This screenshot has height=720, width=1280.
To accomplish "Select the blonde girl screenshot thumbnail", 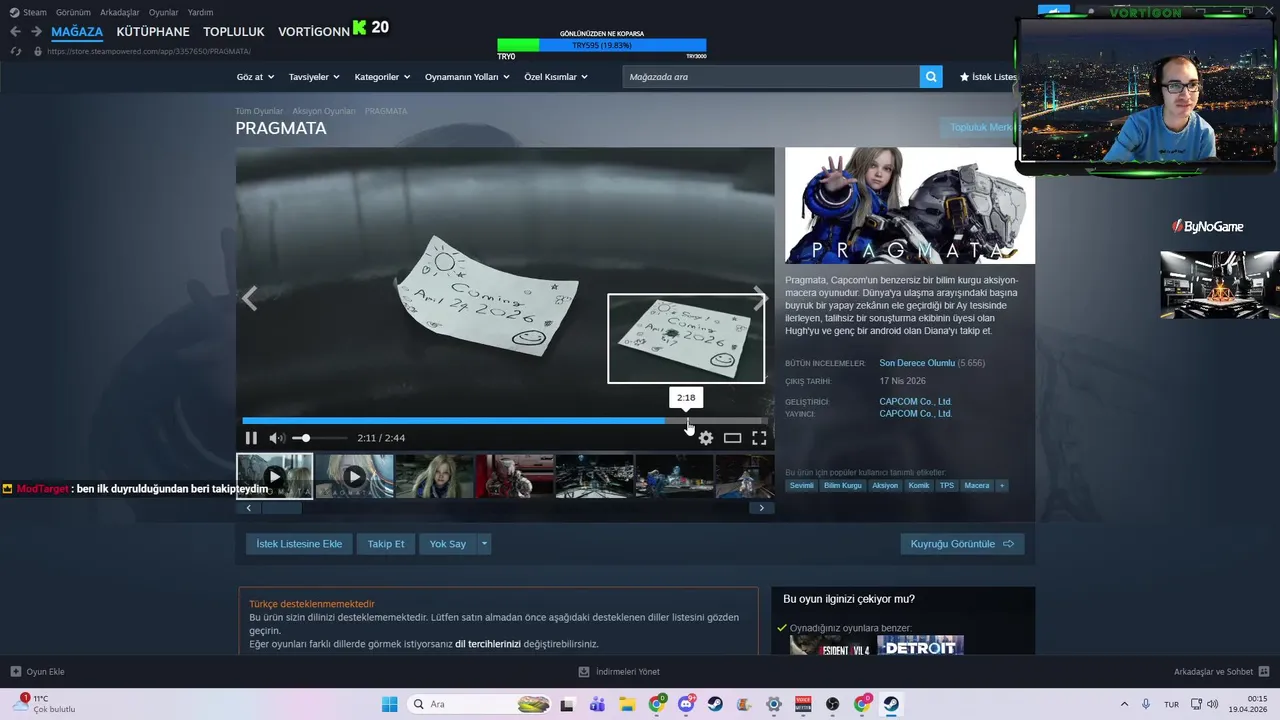I will 434,476.
